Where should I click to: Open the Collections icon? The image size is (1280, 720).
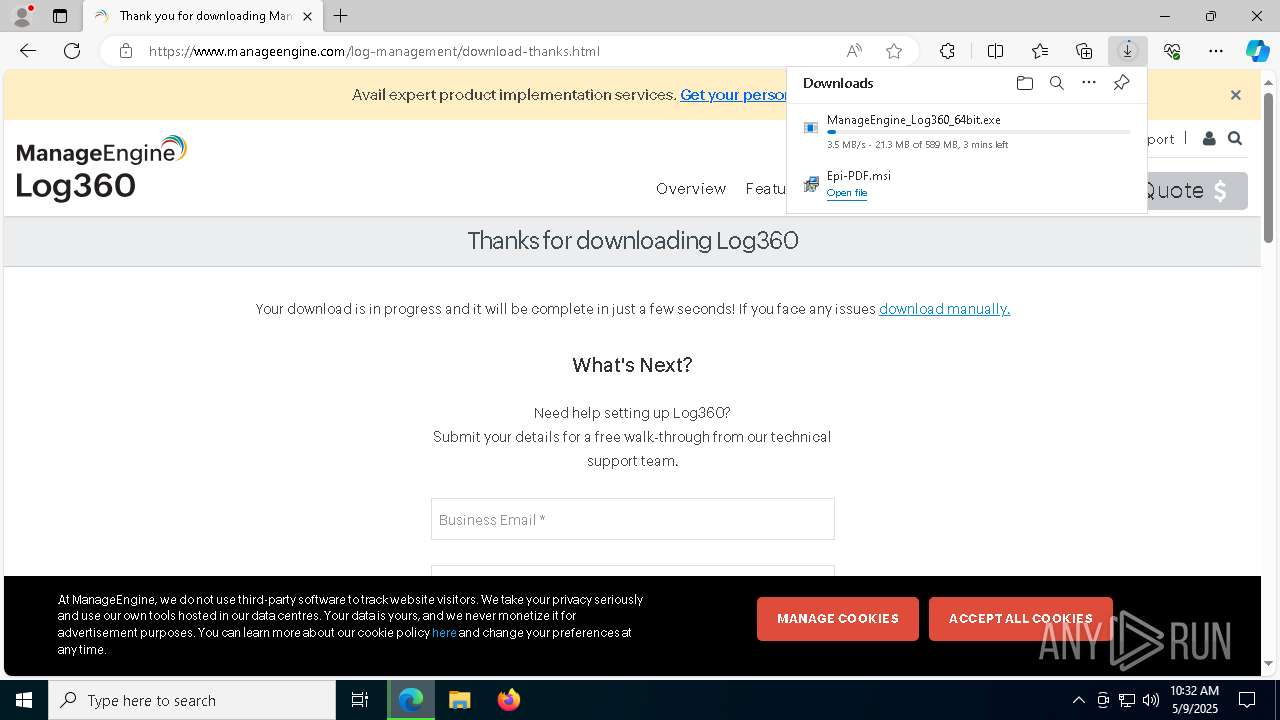[1084, 51]
